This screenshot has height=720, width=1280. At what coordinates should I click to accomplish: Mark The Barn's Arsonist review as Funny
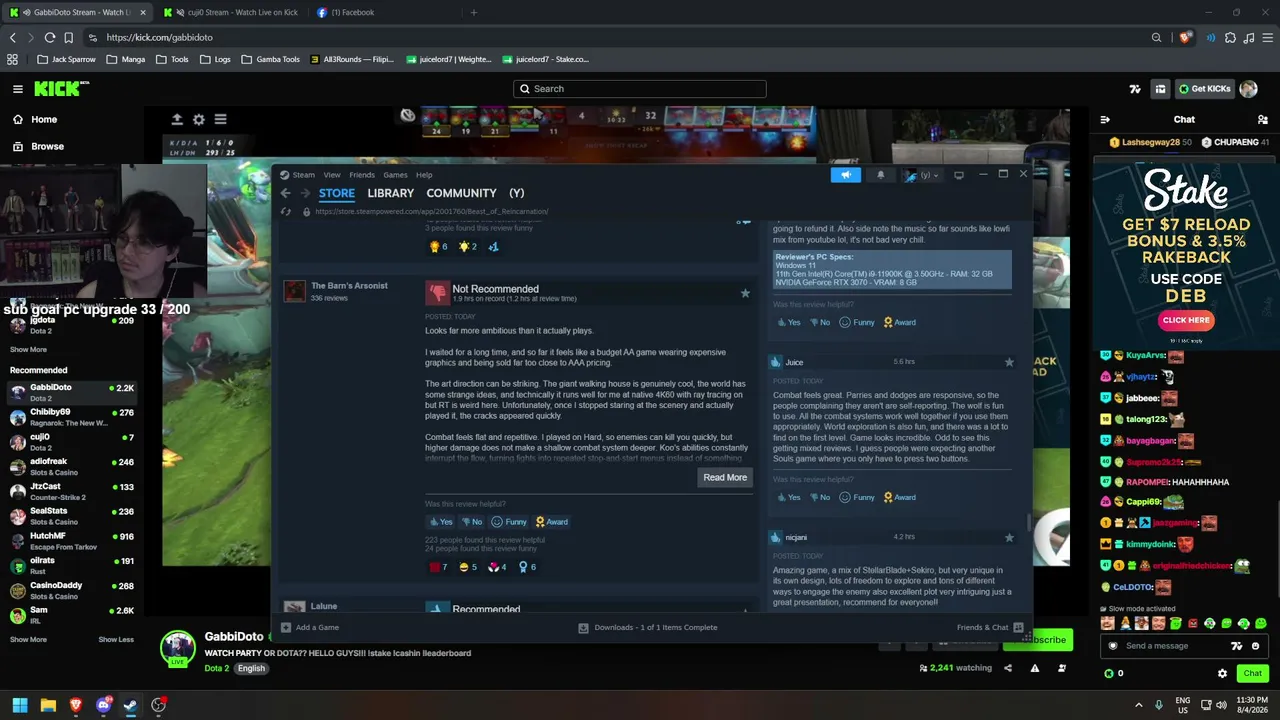point(508,522)
